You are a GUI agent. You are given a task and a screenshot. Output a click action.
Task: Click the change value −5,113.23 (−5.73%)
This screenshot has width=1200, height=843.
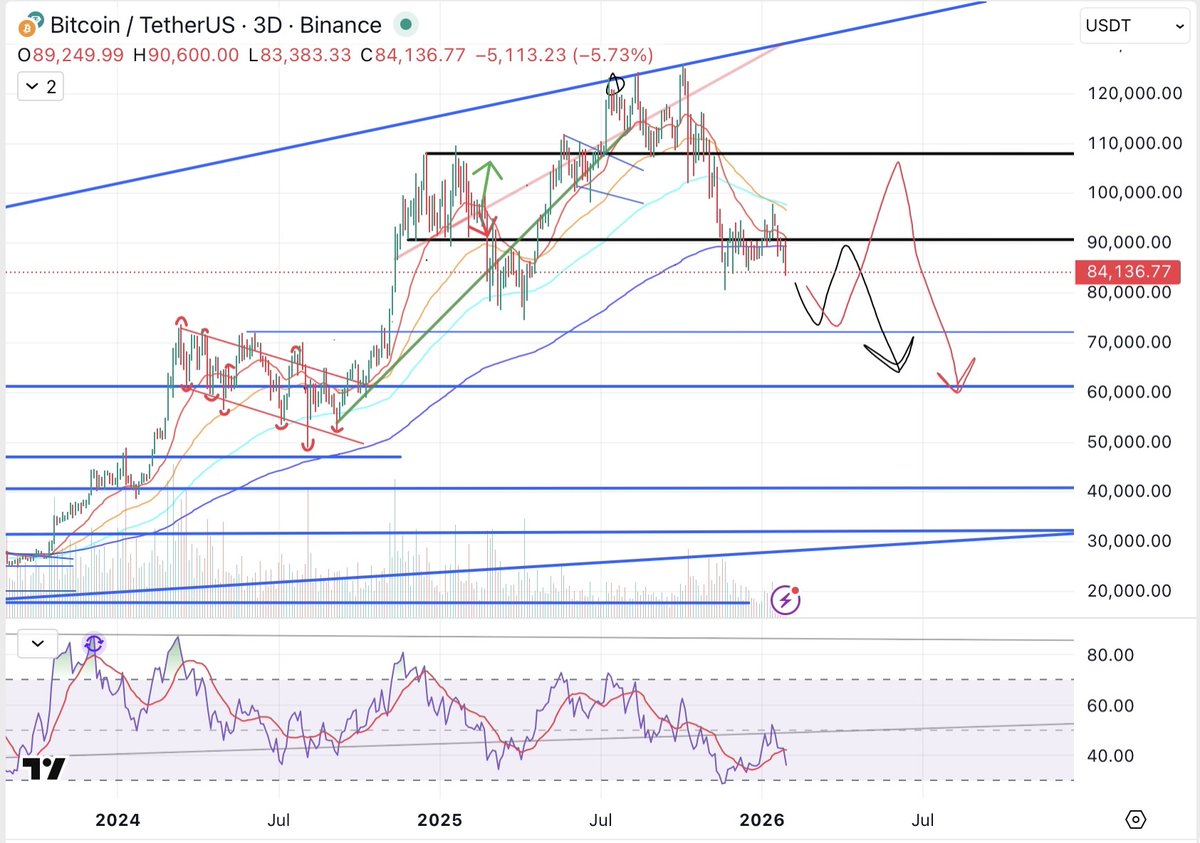pyautogui.click(x=563, y=55)
